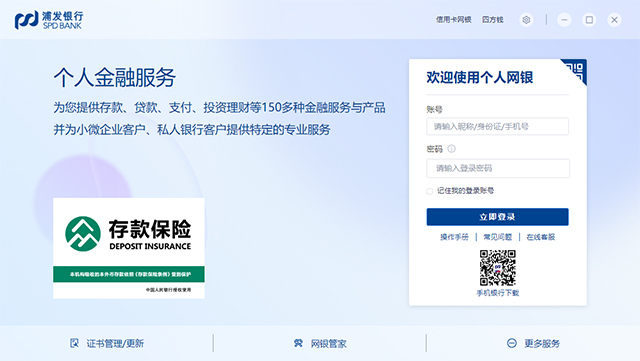Click the SPD Bank logo
This screenshot has width=640, height=361.
pos(49,20)
